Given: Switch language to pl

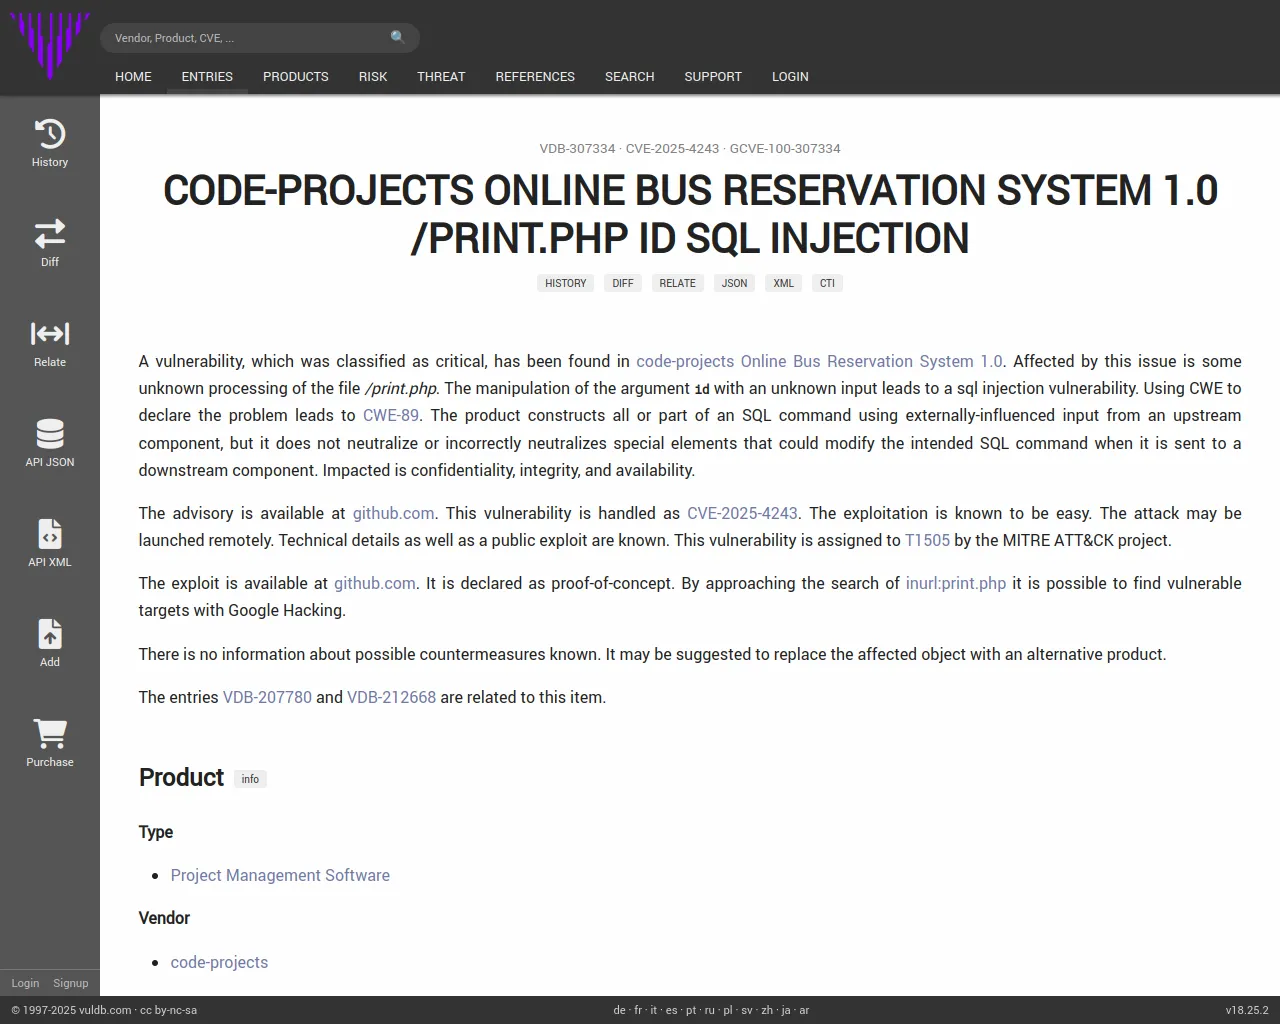Looking at the screenshot, I should point(728,1010).
